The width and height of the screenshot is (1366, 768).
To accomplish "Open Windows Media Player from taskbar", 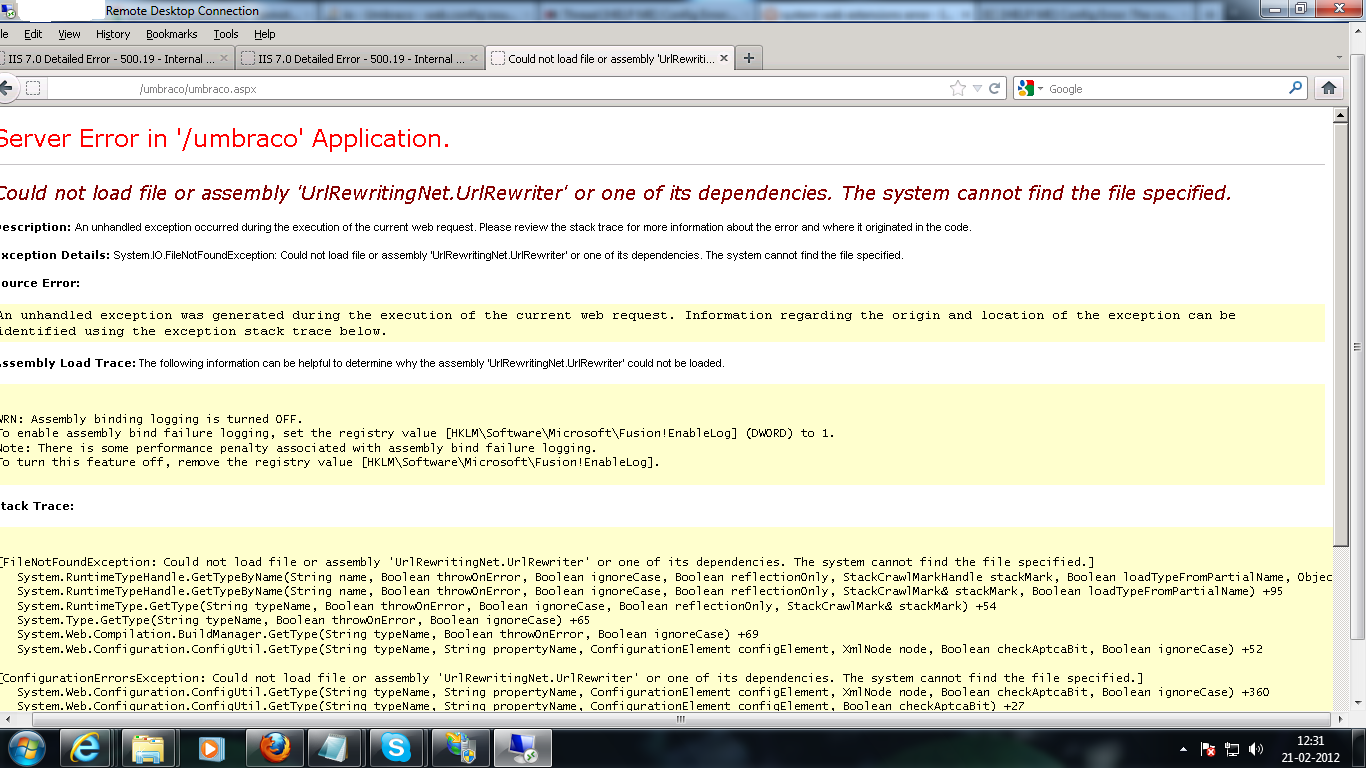I will coord(211,748).
